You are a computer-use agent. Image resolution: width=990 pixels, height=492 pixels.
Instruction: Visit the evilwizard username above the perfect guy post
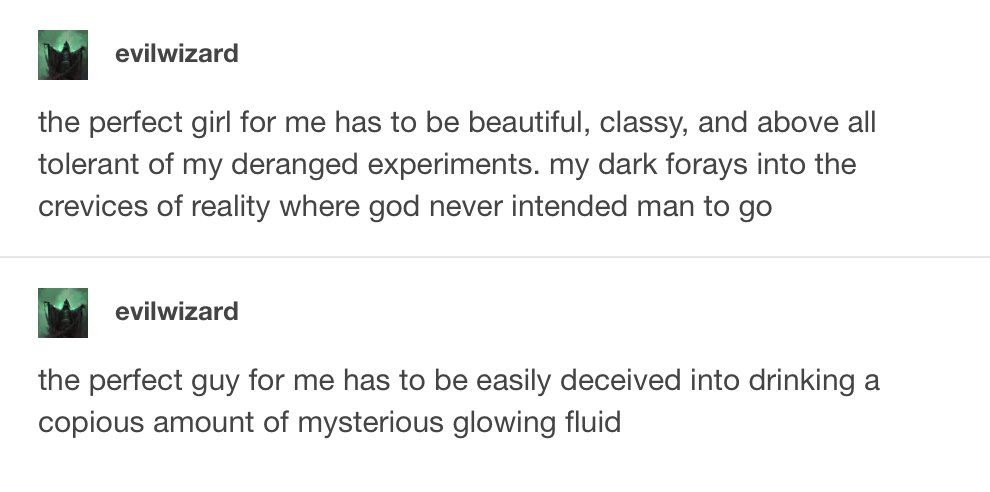pyautogui.click(x=177, y=311)
